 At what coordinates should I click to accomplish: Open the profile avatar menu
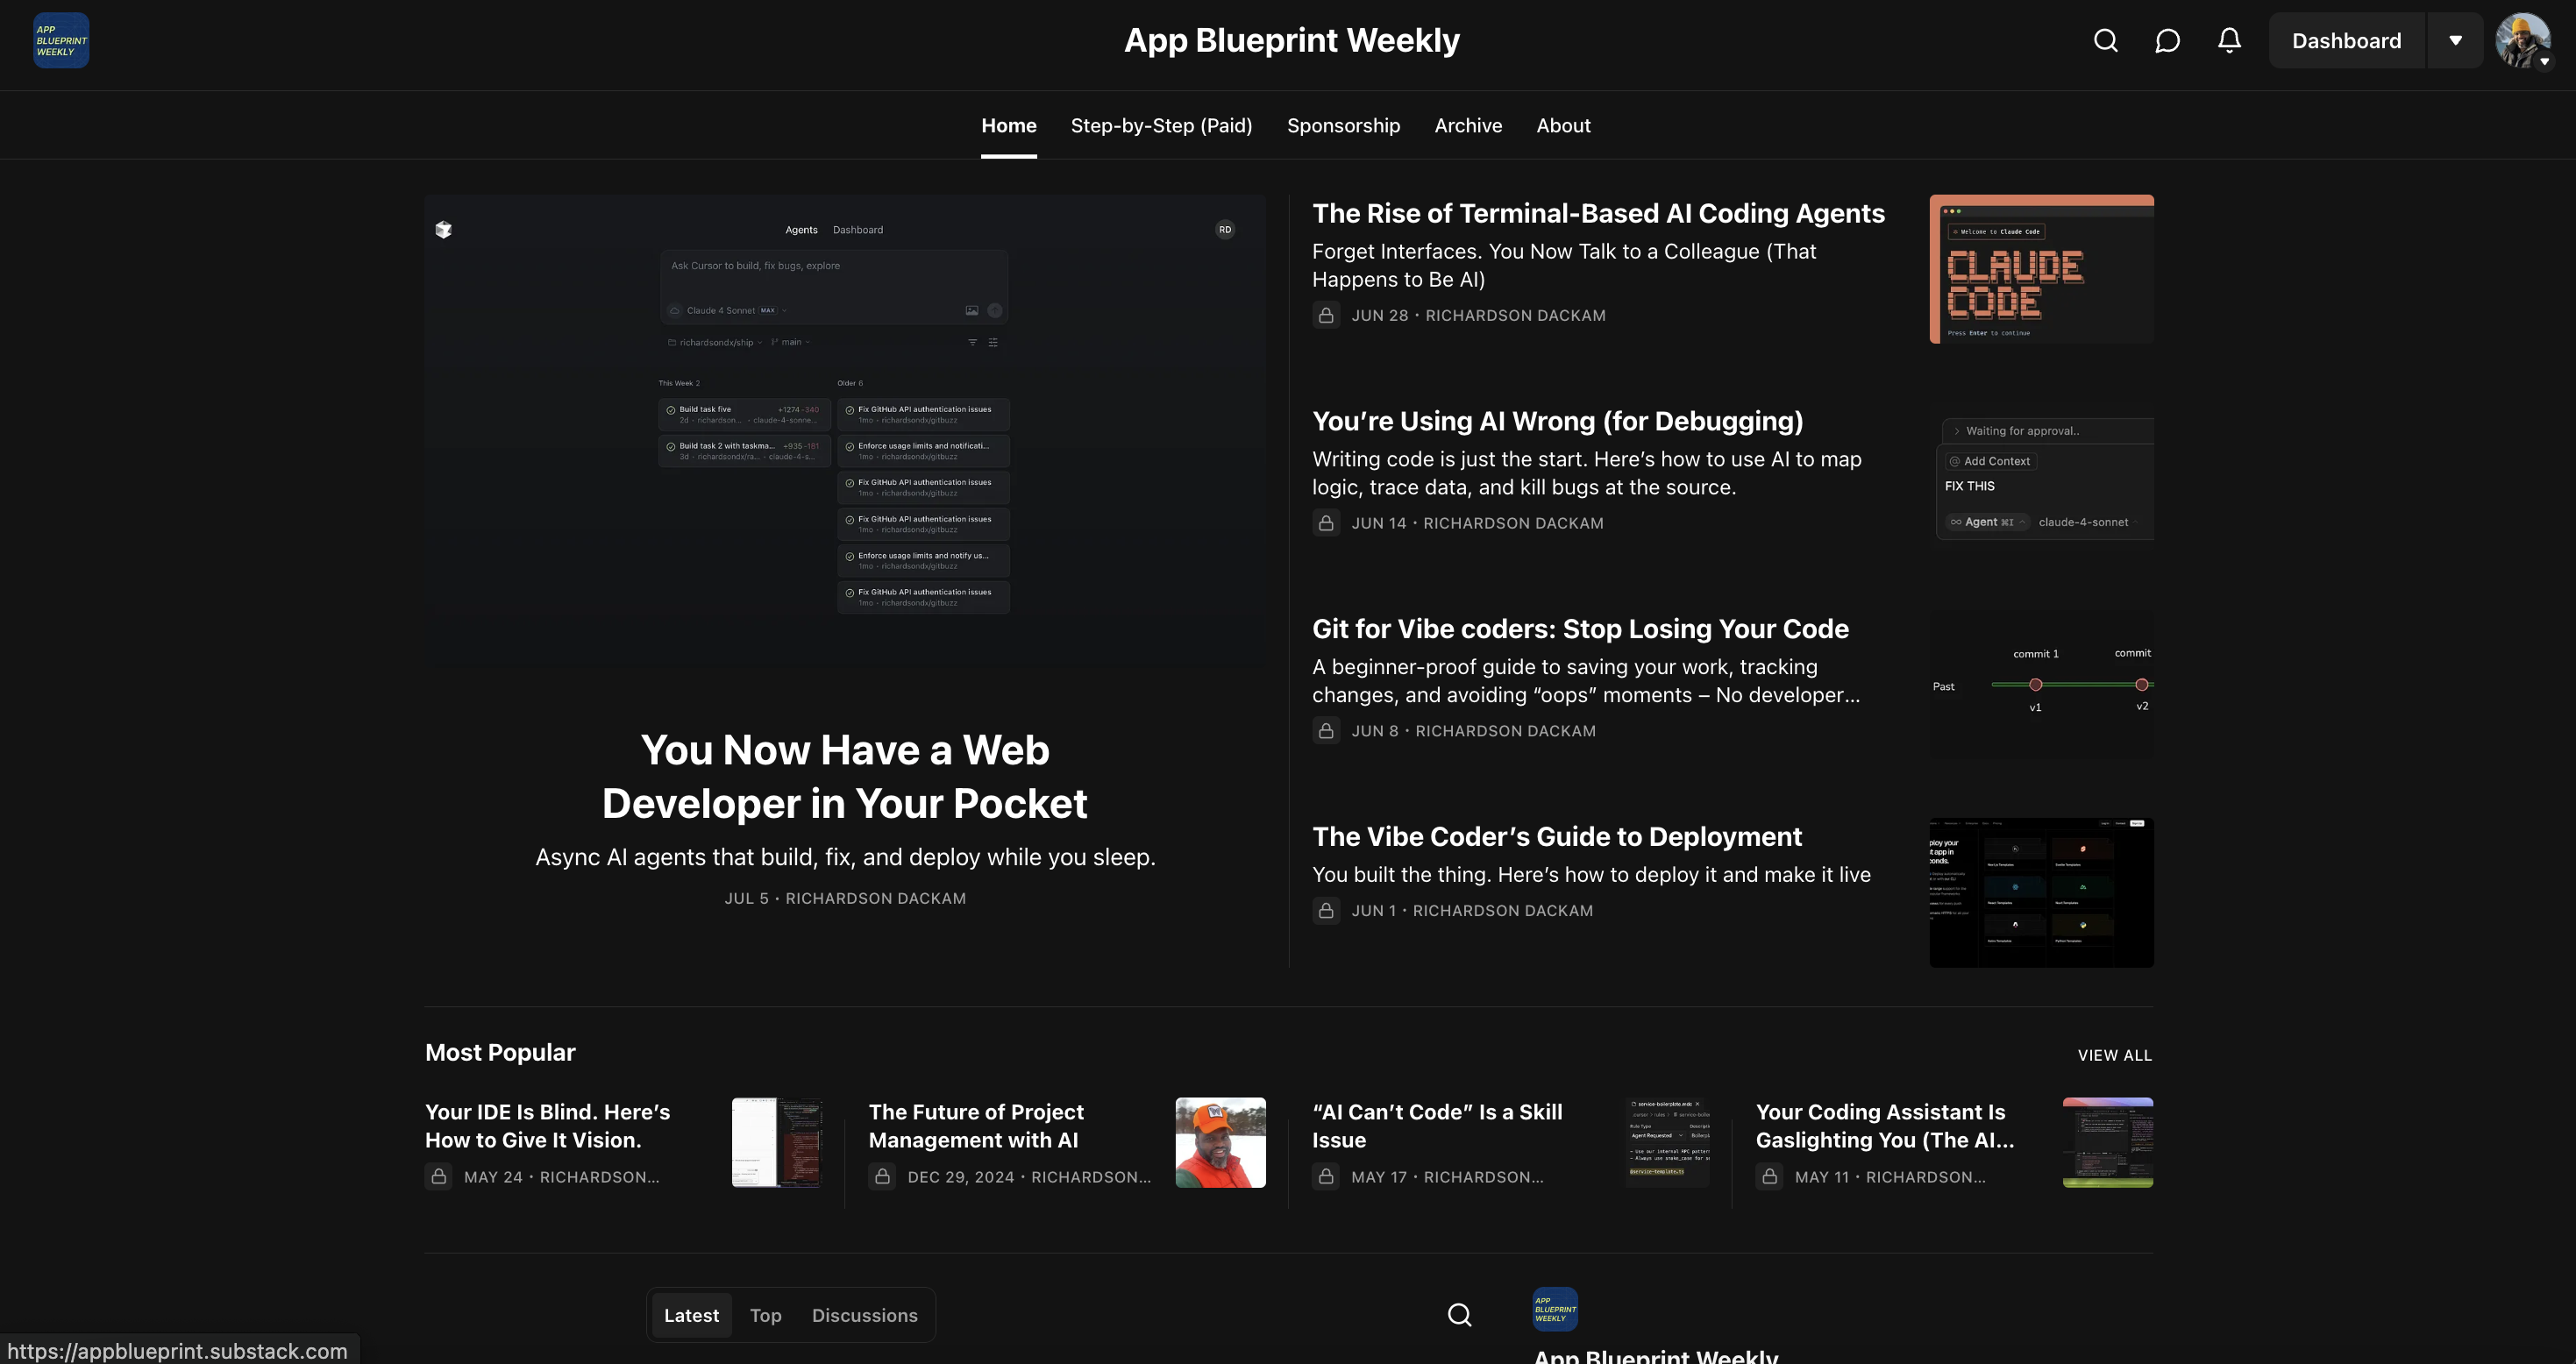click(x=2522, y=41)
